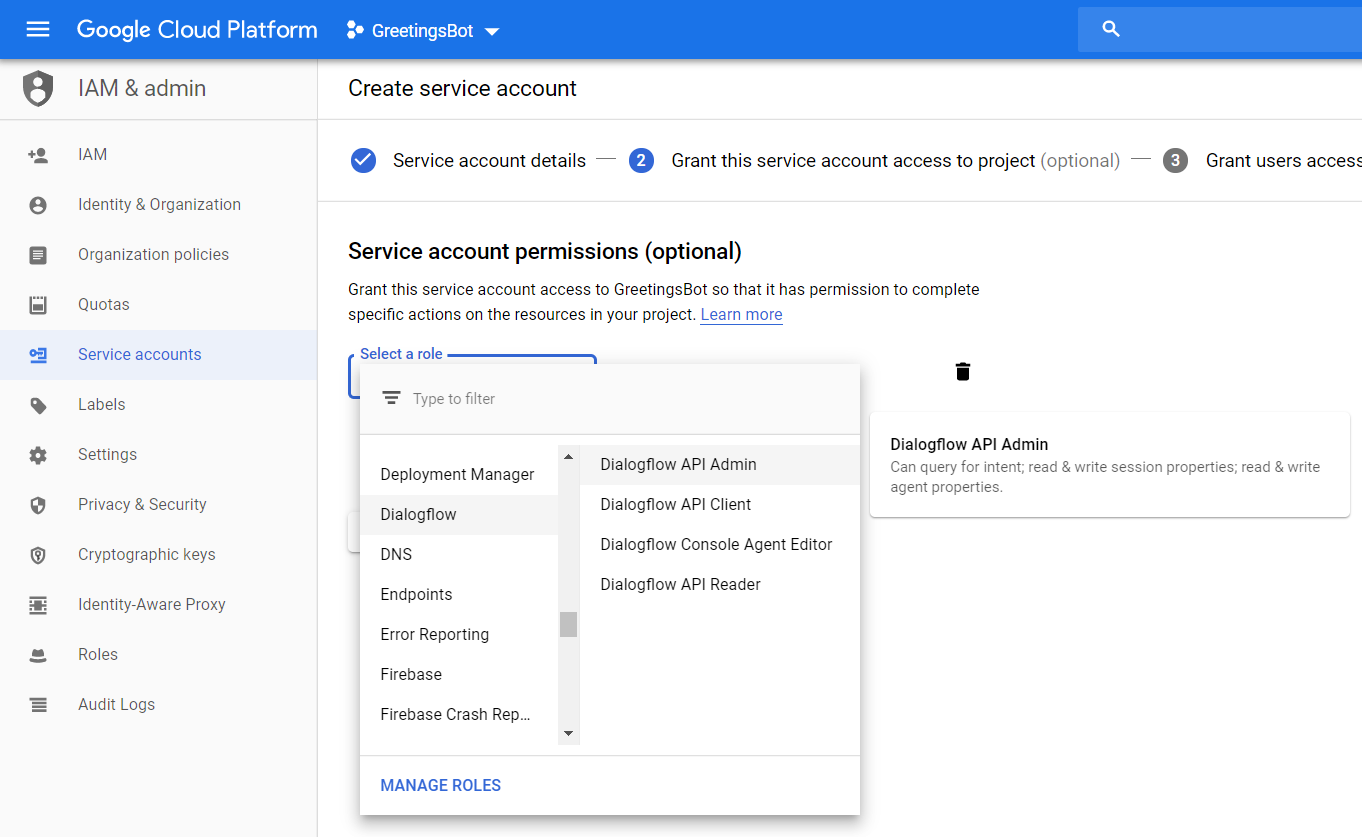
Task: Click the filter lines icon in role picker
Action: click(x=391, y=398)
